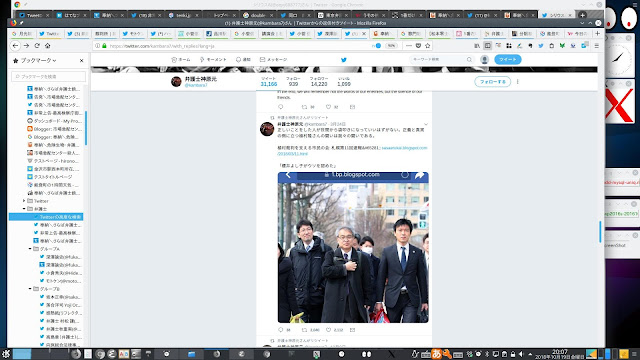Collapse the グループA bookmark folder

[30, 249]
